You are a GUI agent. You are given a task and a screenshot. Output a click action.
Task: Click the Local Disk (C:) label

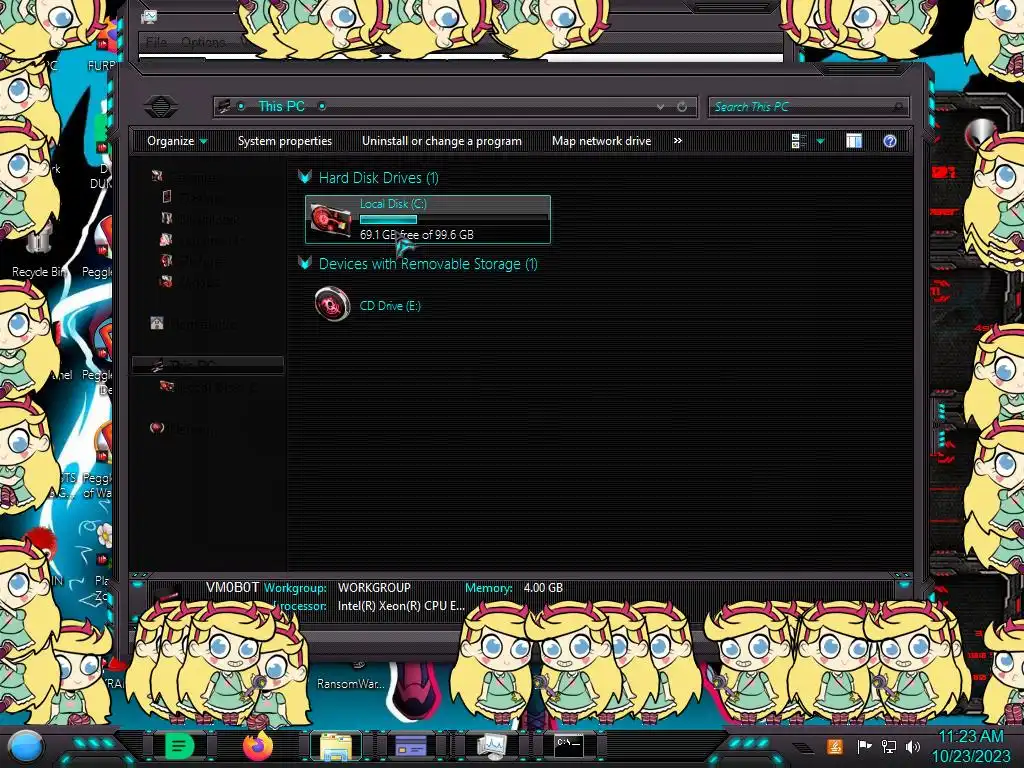click(393, 204)
